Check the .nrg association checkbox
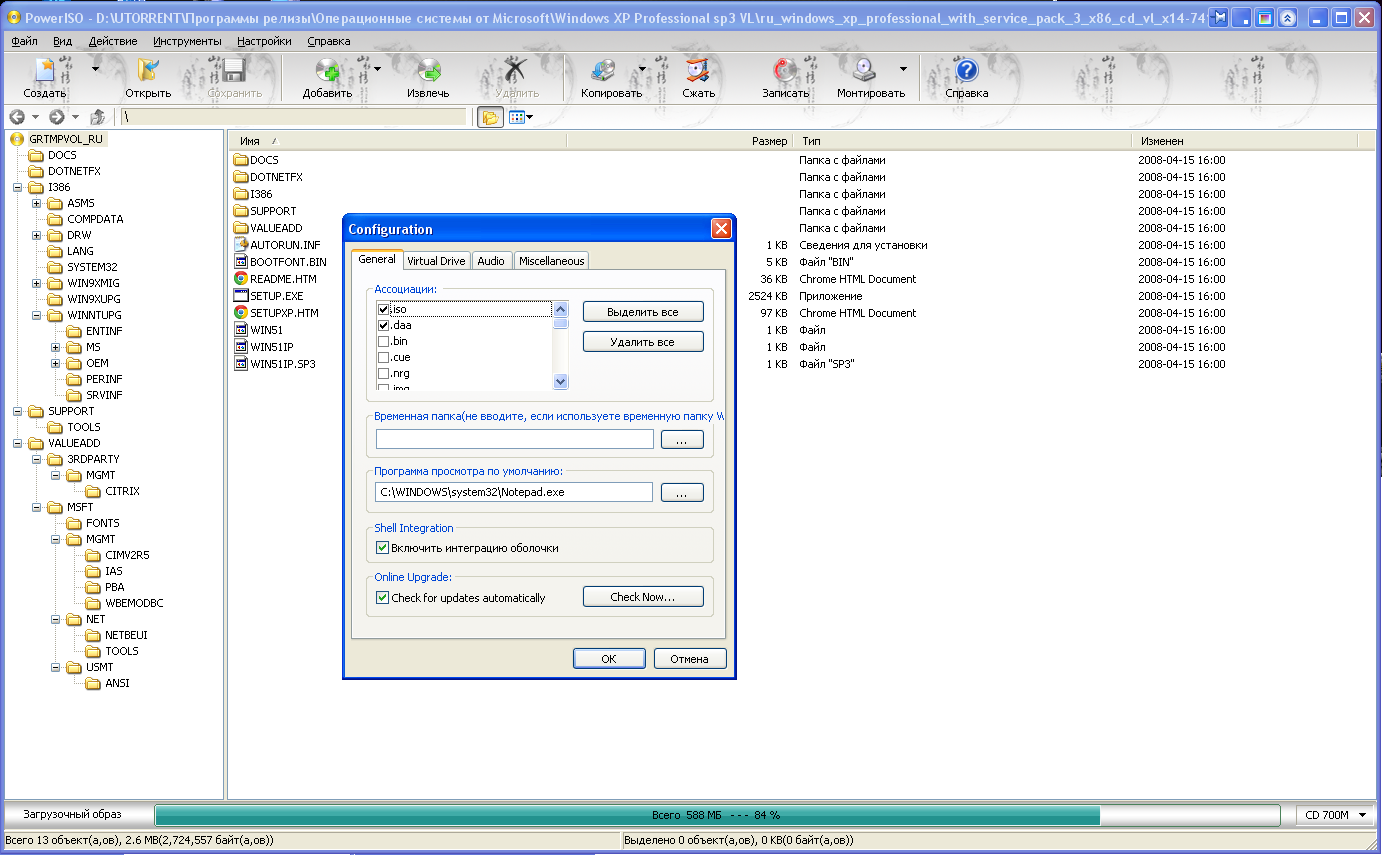Screen dimensions: 1382x855 point(383,374)
